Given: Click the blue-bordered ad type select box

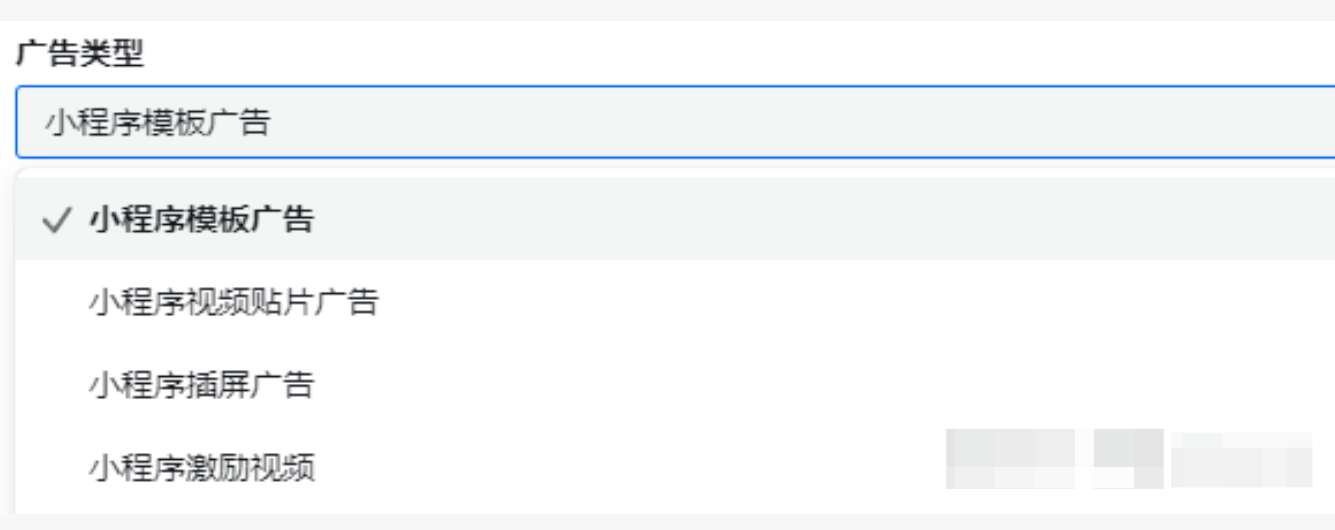Looking at the screenshot, I should [x=675, y=123].
